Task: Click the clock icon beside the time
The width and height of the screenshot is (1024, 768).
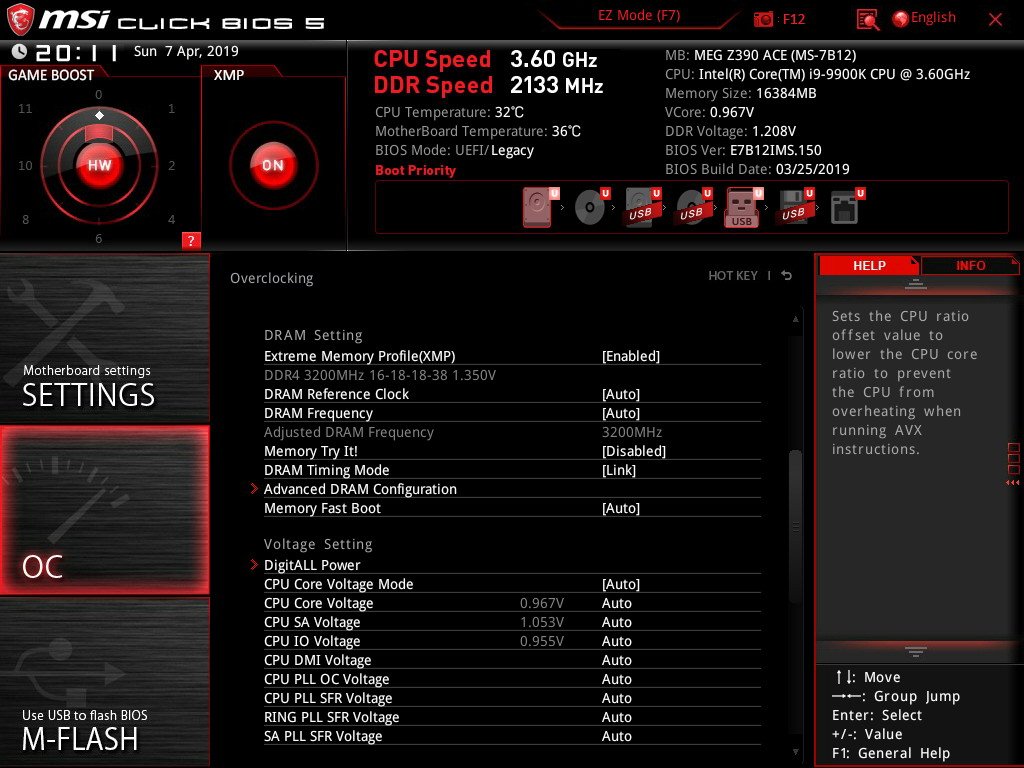Action: (20, 52)
